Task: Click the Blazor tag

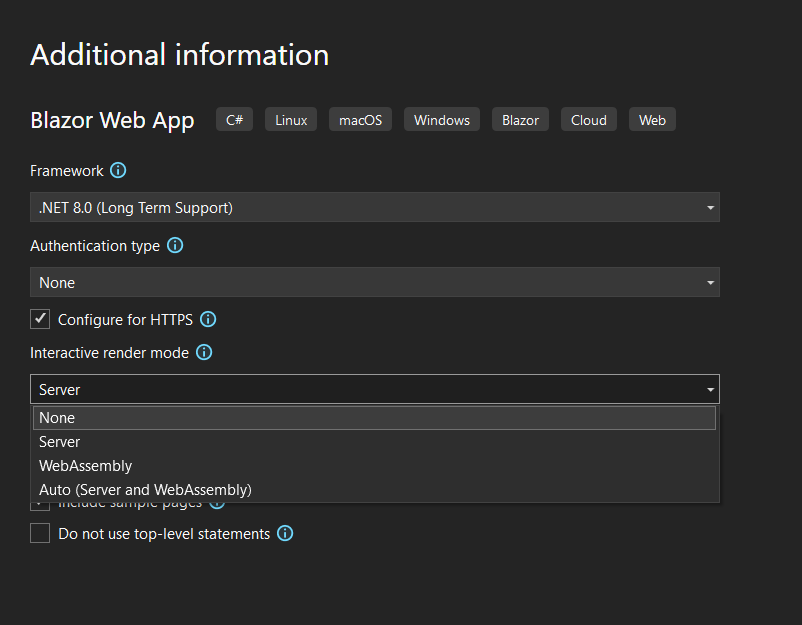Action: (x=520, y=119)
